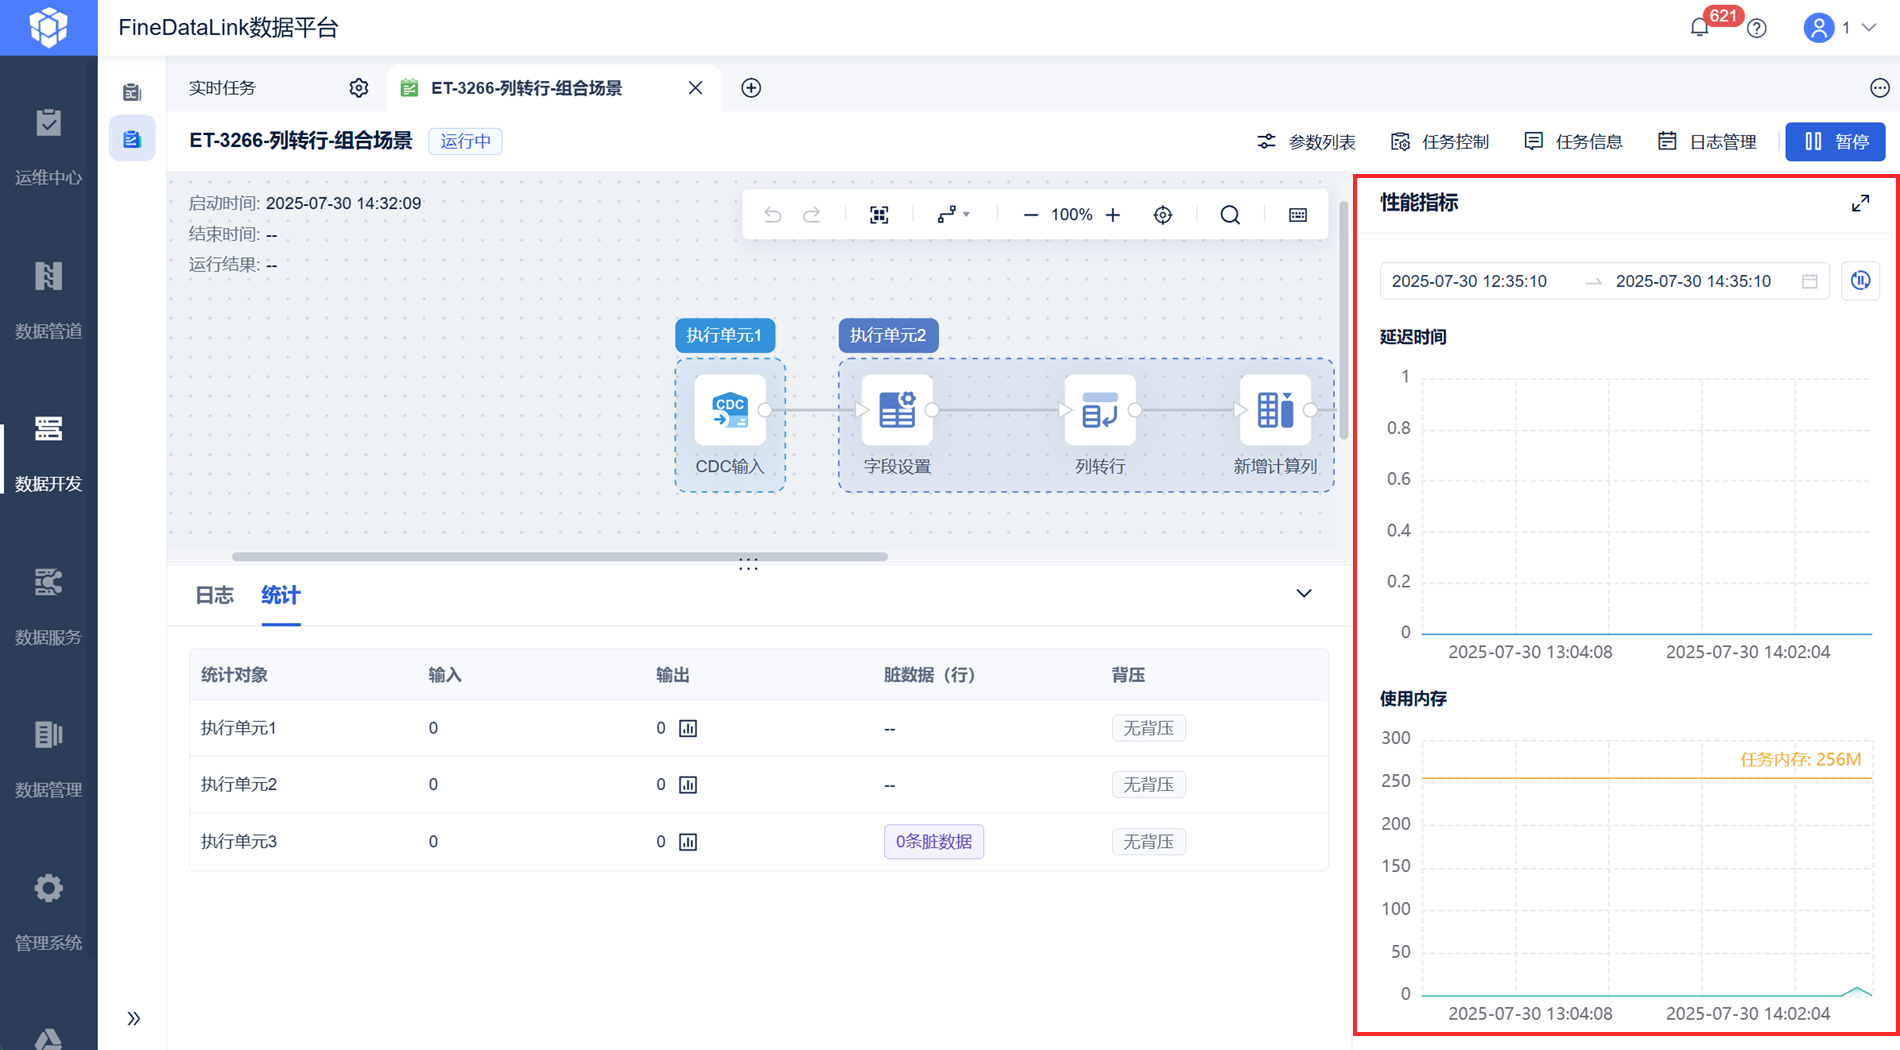This screenshot has height=1050, width=1900.
Task: Click the second sidebar task list icon
Action: (132, 139)
